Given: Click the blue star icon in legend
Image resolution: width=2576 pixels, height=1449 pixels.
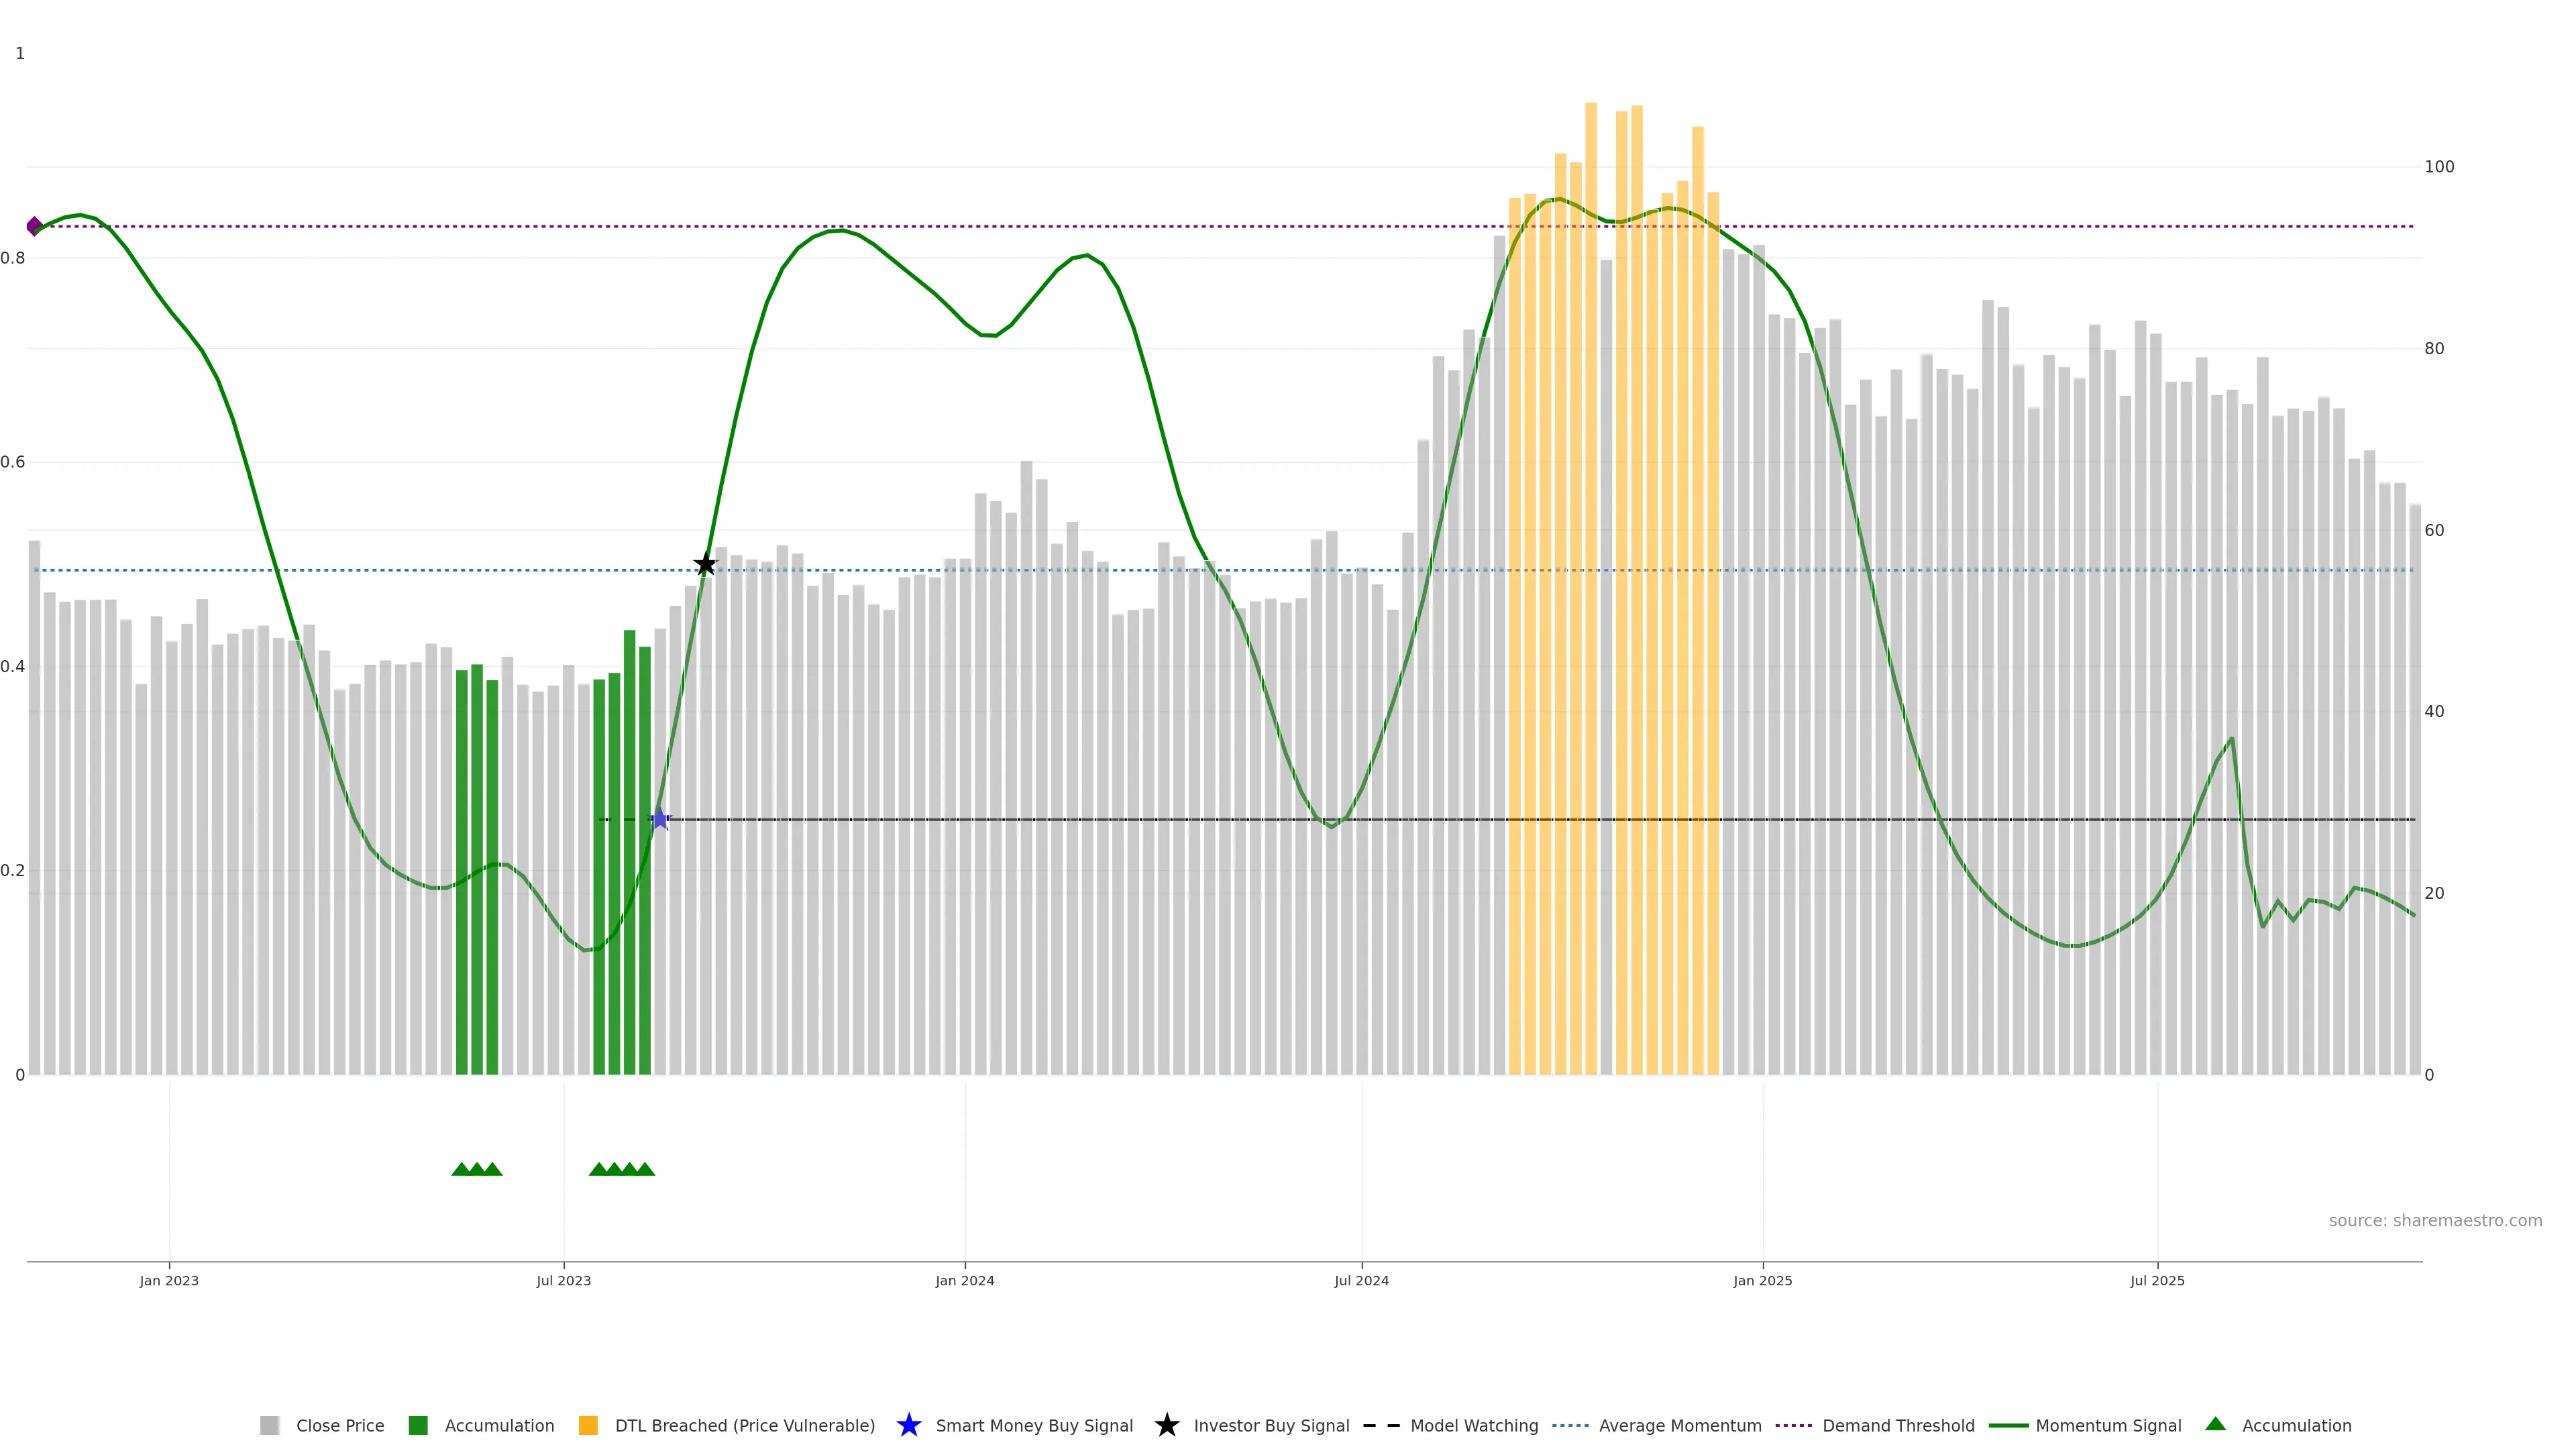Looking at the screenshot, I should [x=908, y=1425].
